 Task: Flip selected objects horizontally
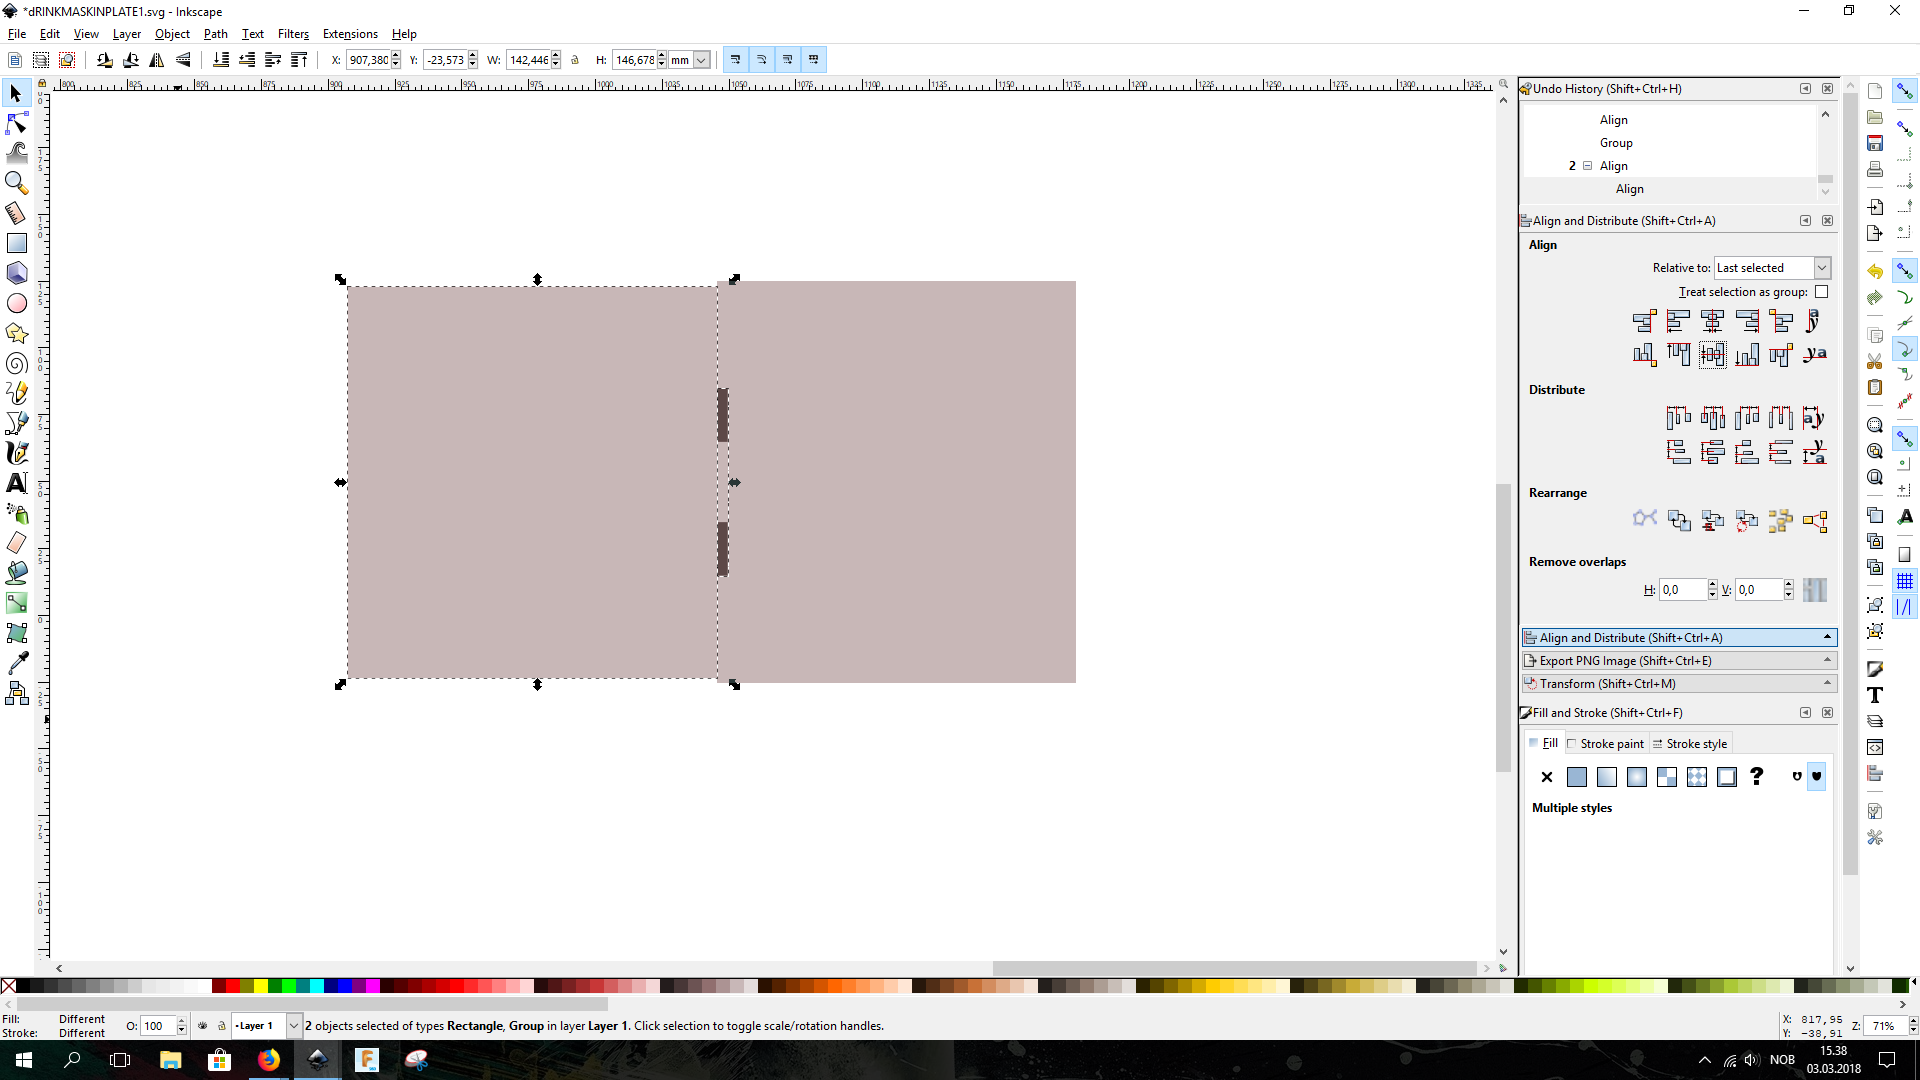point(157,60)
